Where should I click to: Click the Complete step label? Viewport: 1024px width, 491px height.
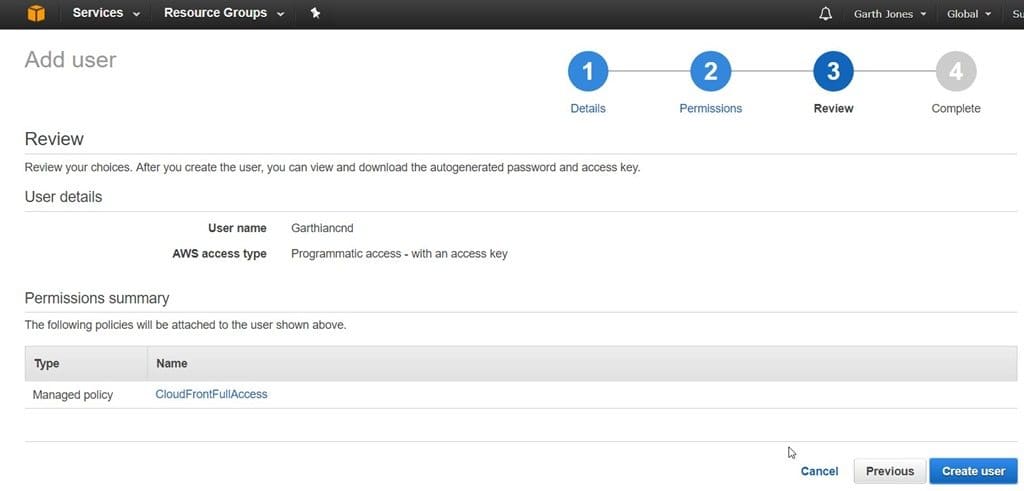956,108
